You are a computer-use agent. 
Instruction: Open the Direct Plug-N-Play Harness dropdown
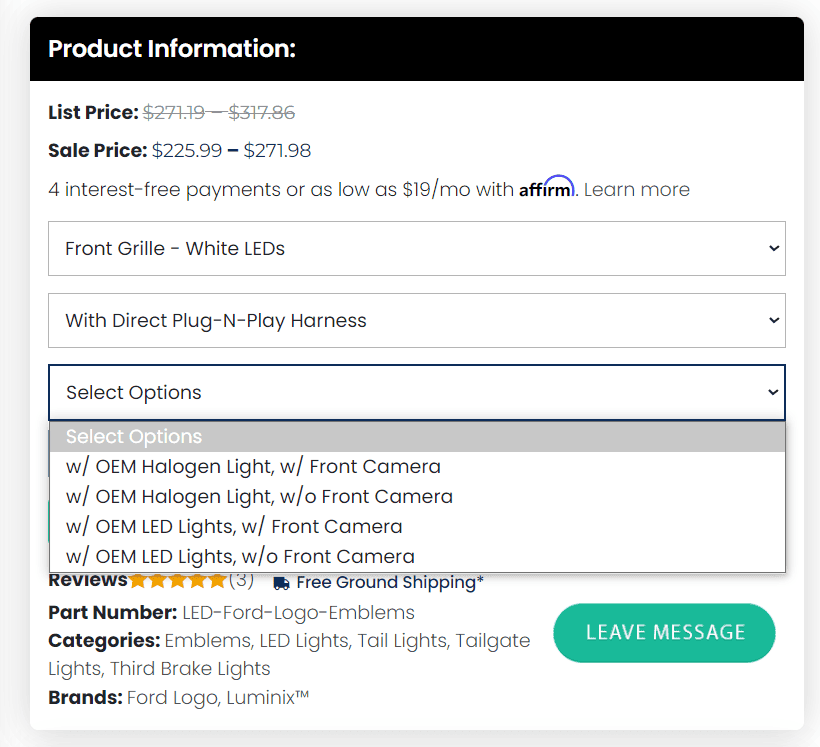pos(416,321)
